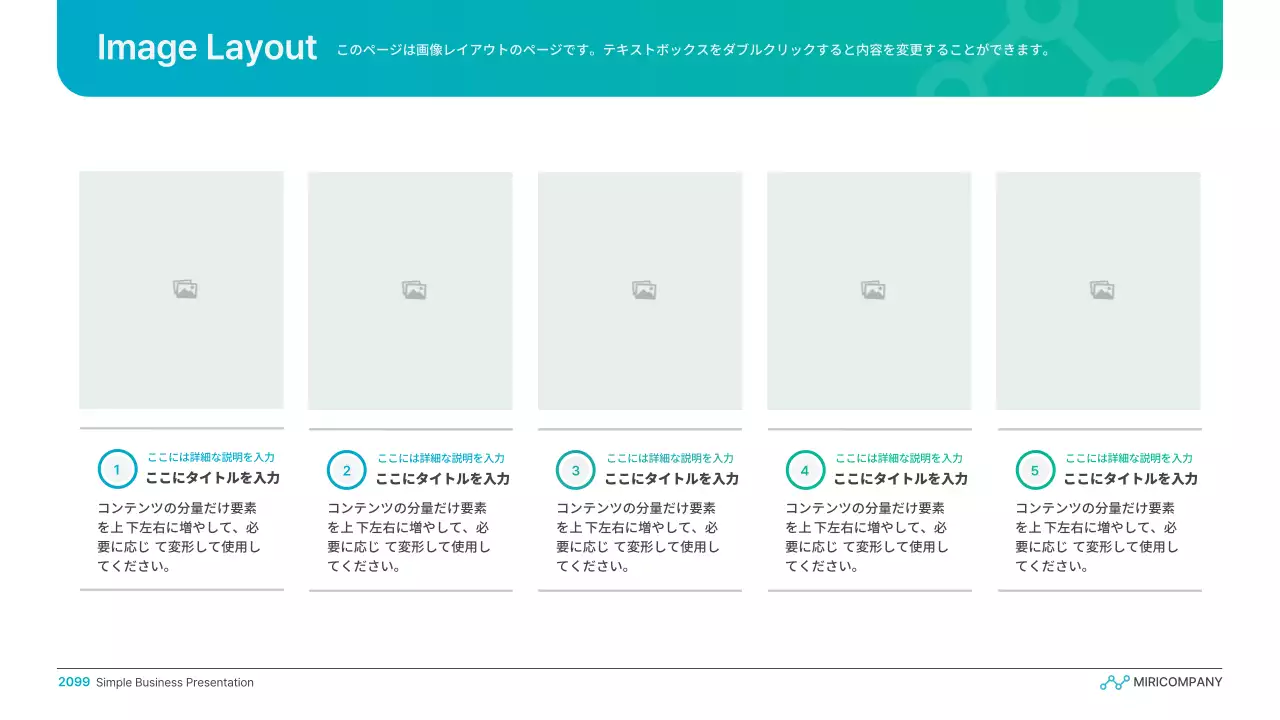Click the 2099 year text in footer

[74, 682]
